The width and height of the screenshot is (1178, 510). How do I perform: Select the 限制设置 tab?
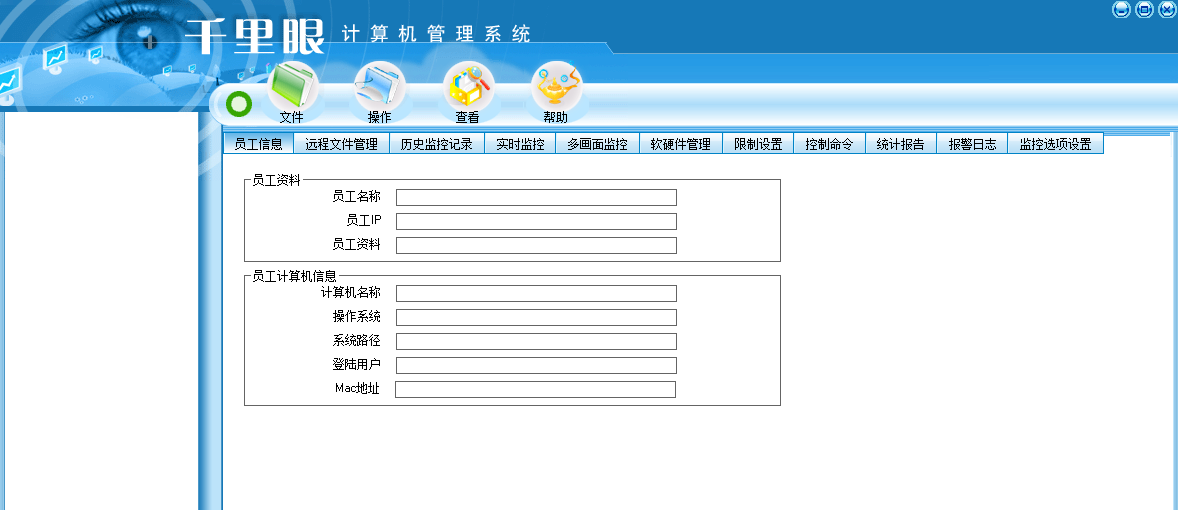758,143
